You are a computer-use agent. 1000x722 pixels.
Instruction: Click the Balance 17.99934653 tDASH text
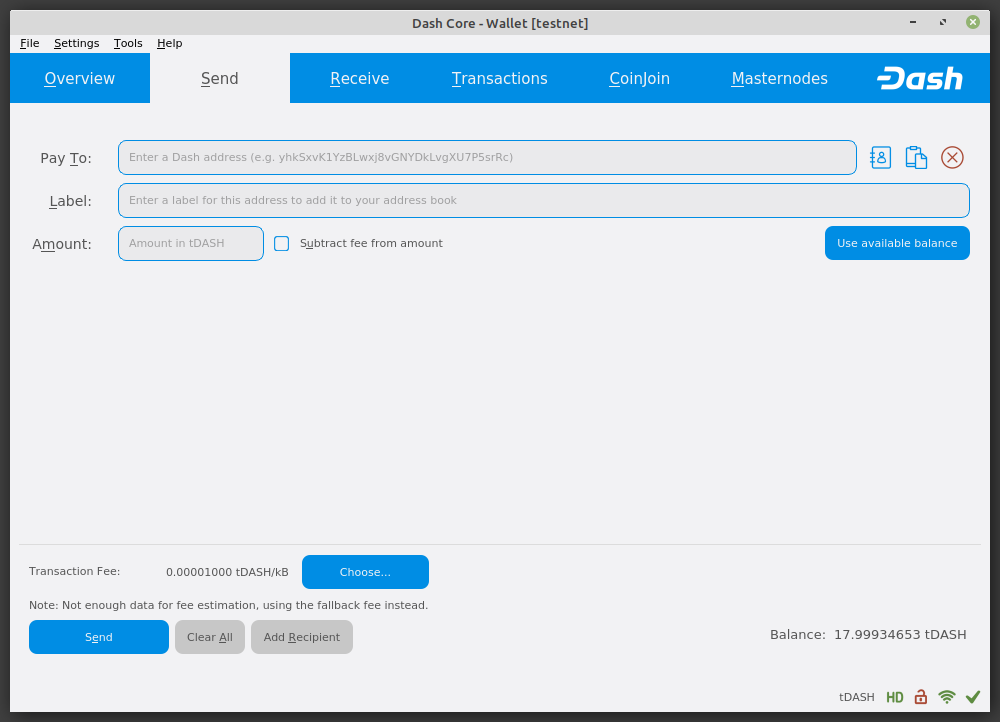pos(868,635)
